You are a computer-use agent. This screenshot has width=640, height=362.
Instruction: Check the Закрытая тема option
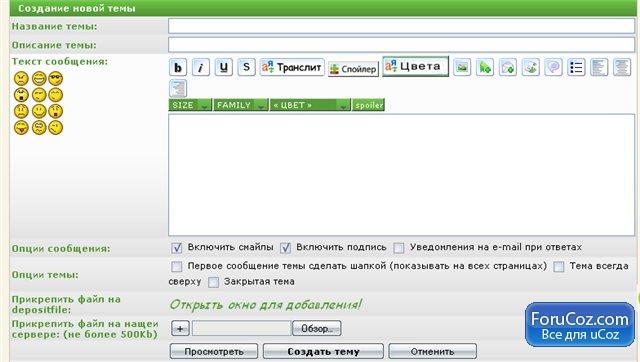point(213,282)
